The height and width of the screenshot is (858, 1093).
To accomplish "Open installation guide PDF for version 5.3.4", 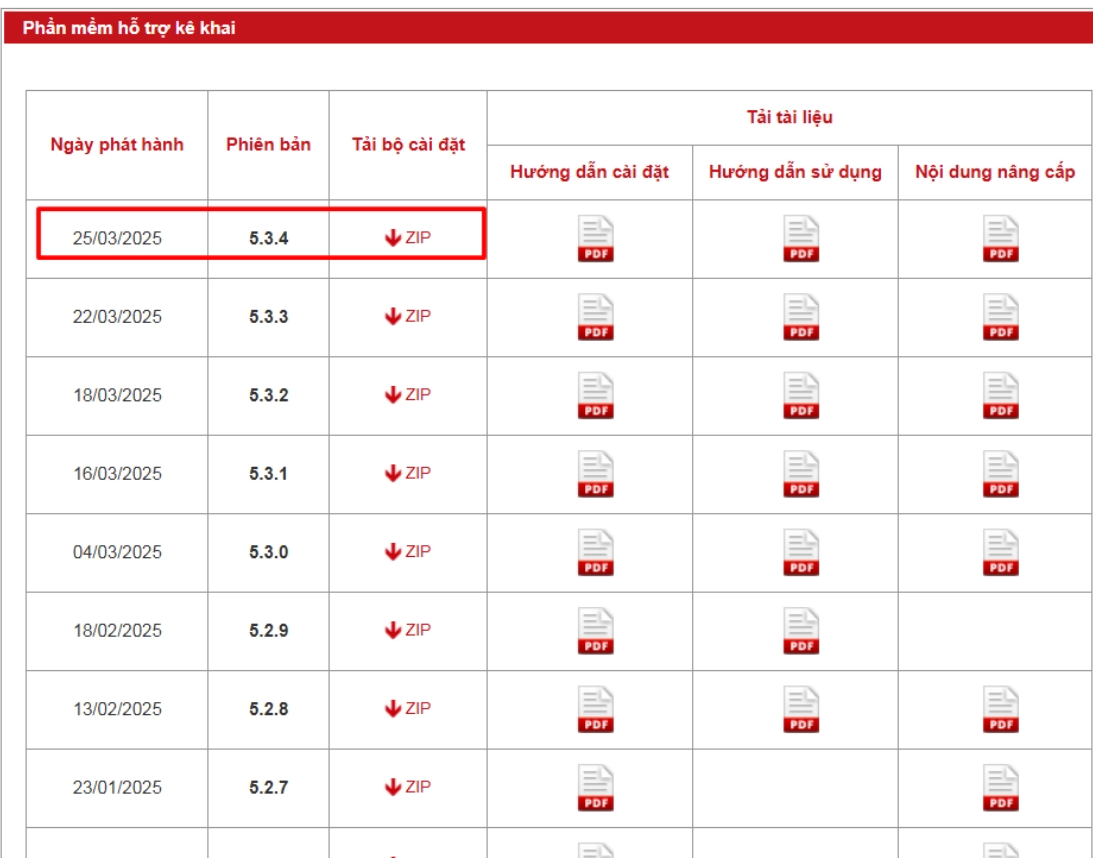I will coord(595,238).
